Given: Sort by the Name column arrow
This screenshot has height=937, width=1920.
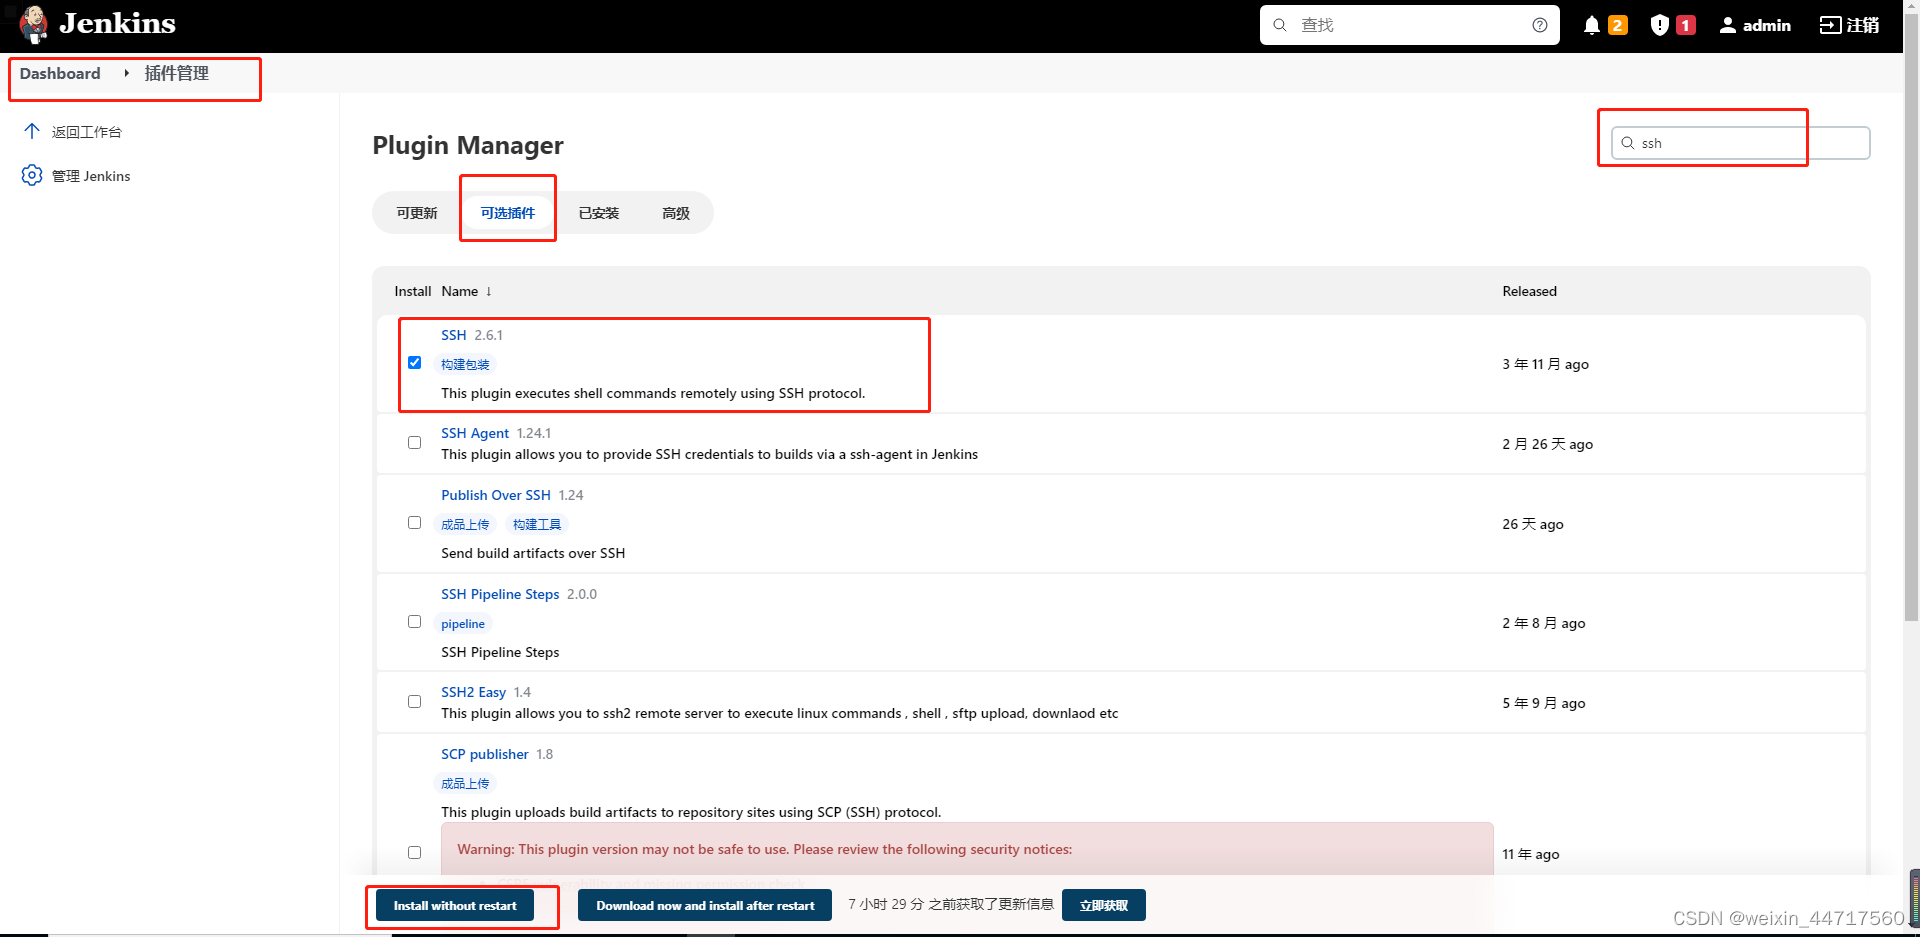Looking at the screenshot, I should pos(488,291).
